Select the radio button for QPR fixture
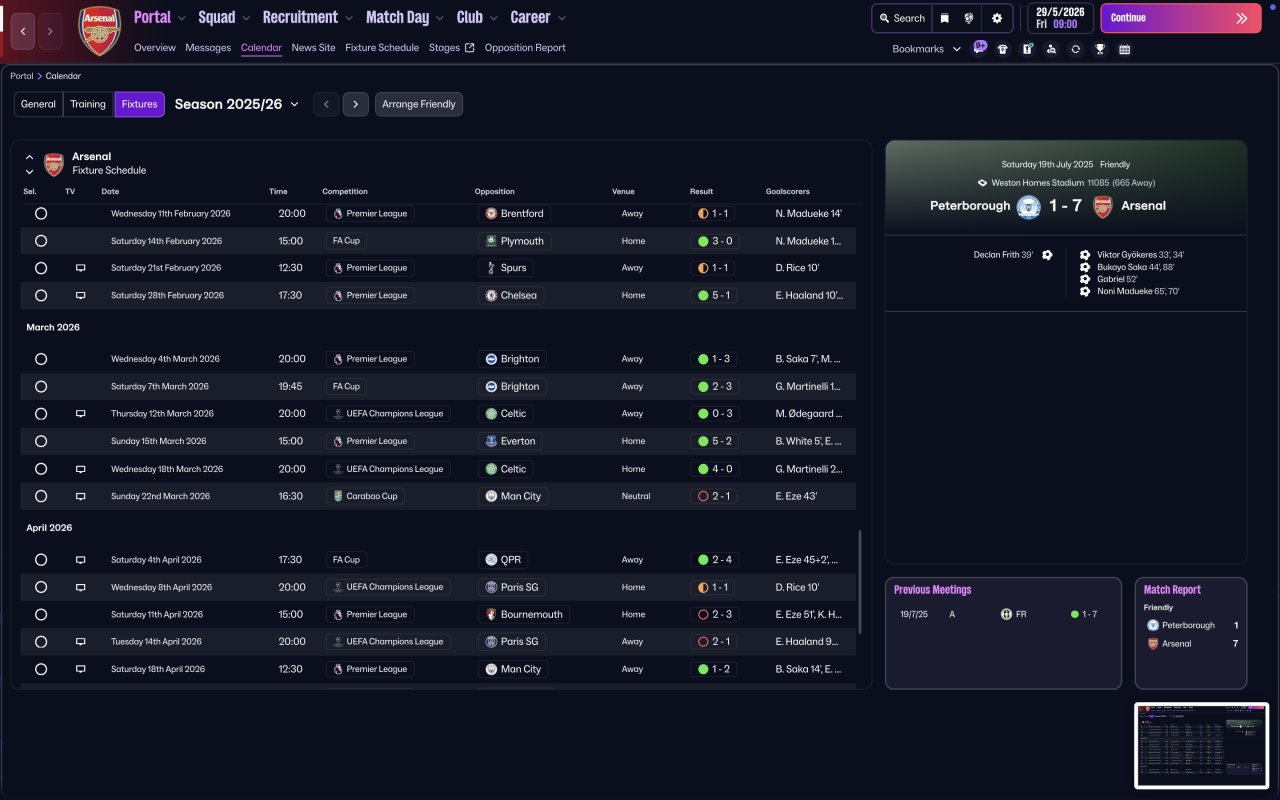1280x800 pixels. pos(41,560)
